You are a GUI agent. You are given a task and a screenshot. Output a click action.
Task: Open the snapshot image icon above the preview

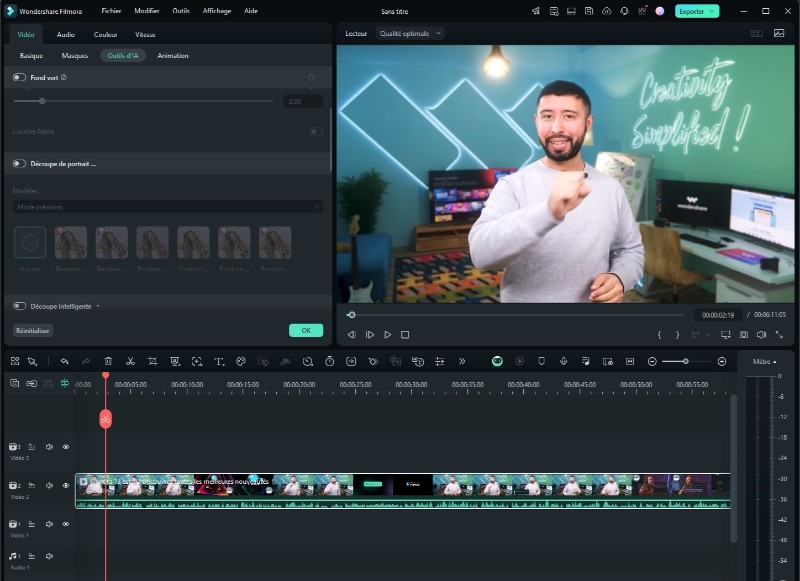[x=779, y=33]
